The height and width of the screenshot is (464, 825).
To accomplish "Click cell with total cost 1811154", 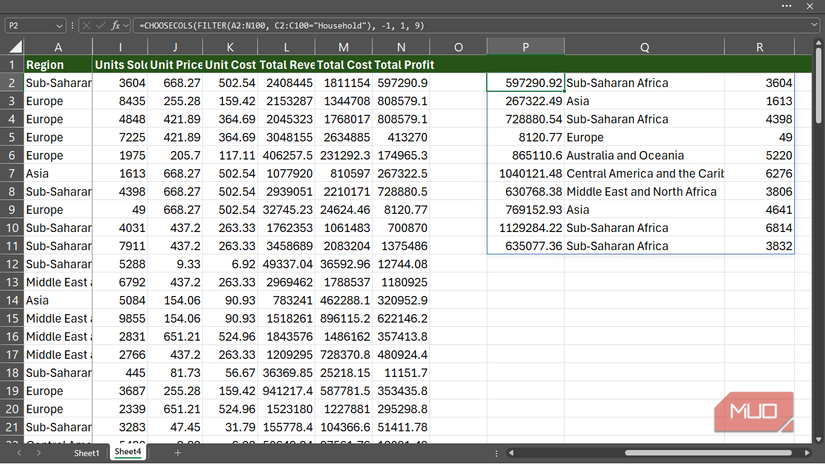I will click(344, 83).
